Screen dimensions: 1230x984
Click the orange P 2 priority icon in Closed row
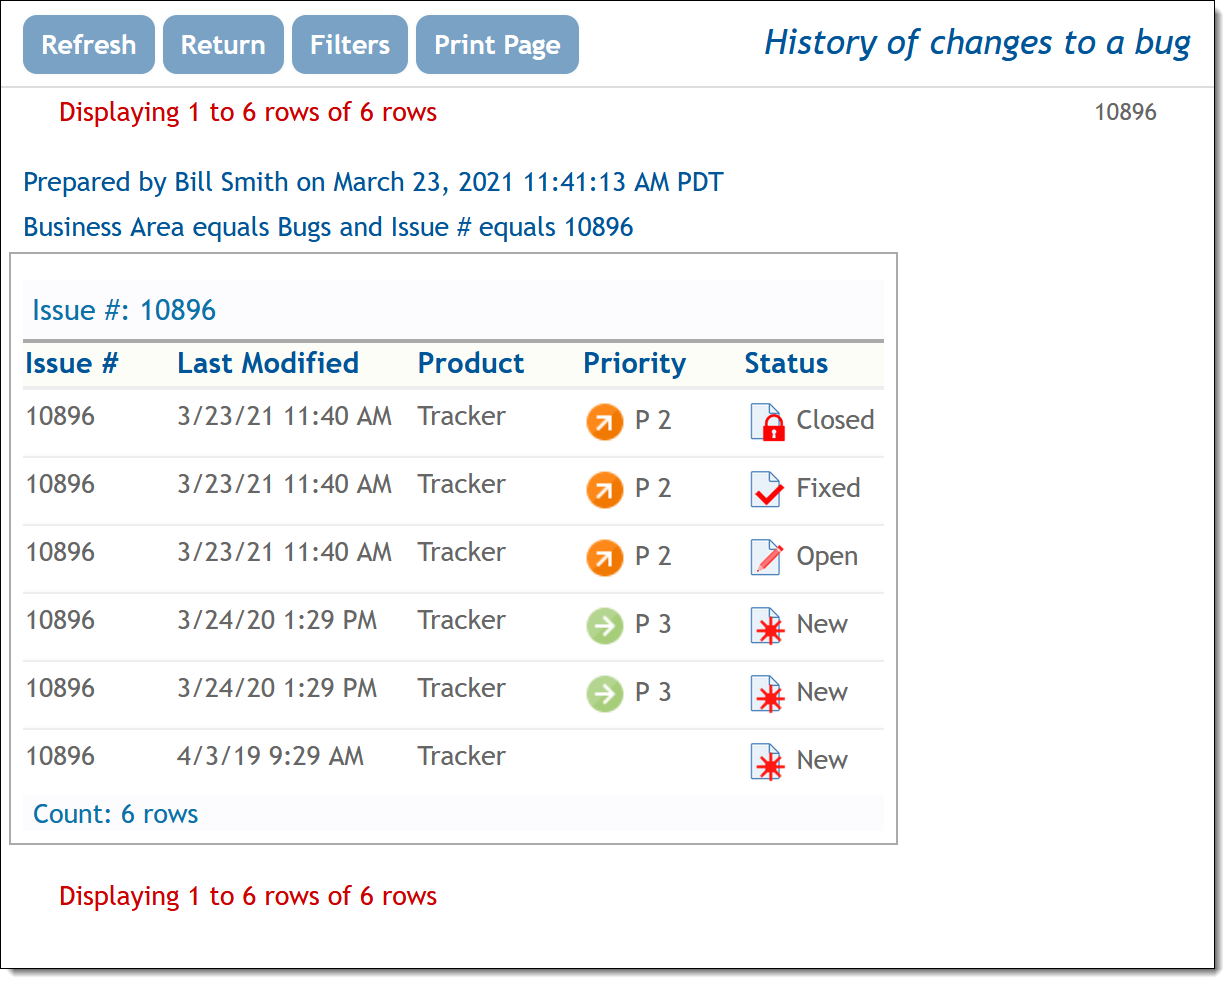pyautogui.click(x=604, y=422)
